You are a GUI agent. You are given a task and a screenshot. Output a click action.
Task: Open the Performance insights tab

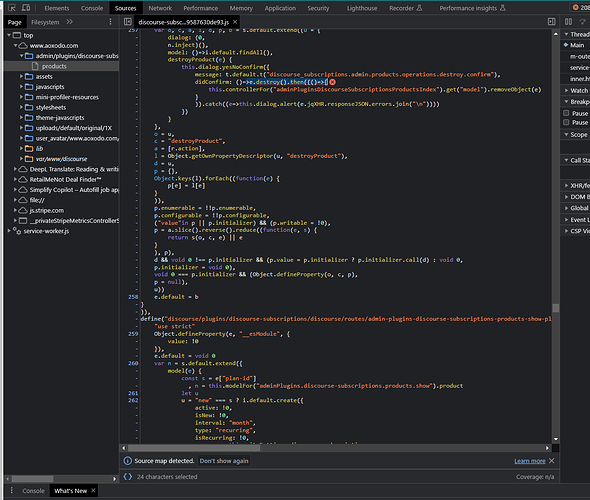(x=472, y=8)
